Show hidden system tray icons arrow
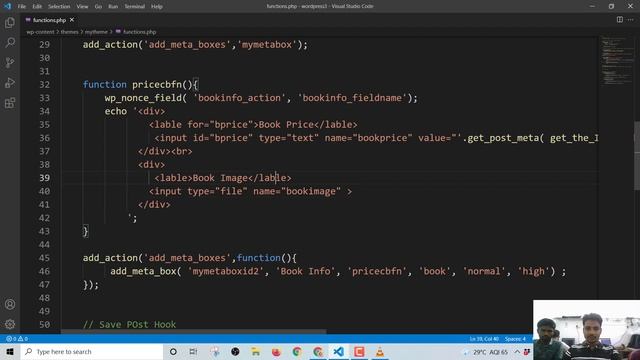The width and height of the screenshot is (640, 360). (x=517, y=351)
